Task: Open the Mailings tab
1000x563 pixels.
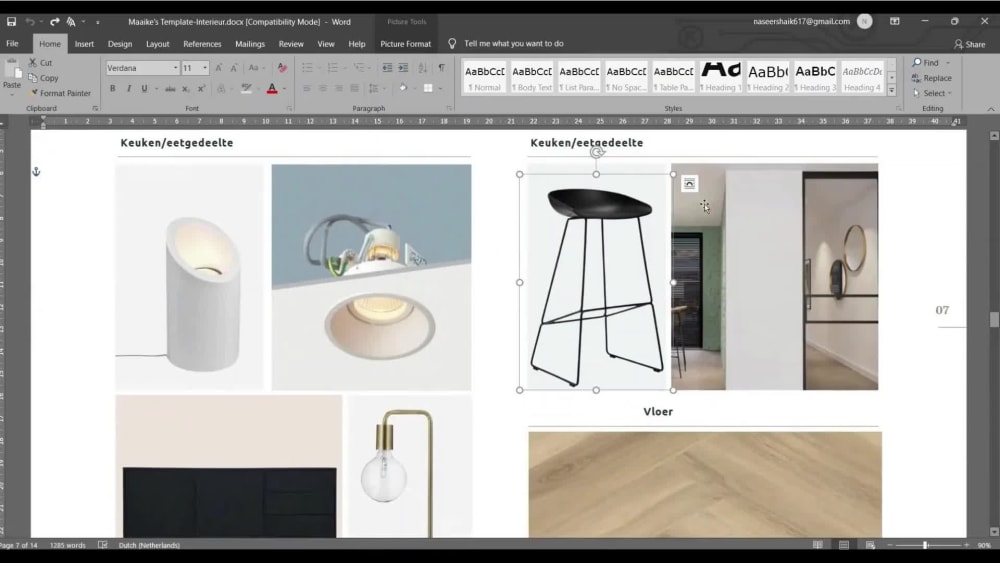Action: pos(250,44)
